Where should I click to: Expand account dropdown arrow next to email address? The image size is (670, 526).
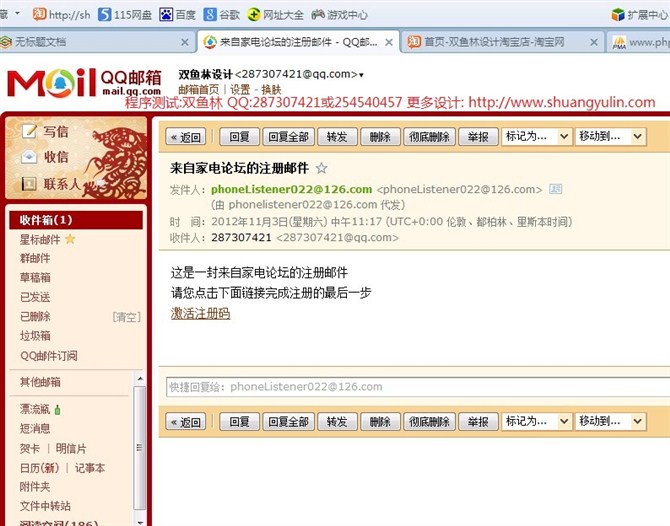[361, 75]
